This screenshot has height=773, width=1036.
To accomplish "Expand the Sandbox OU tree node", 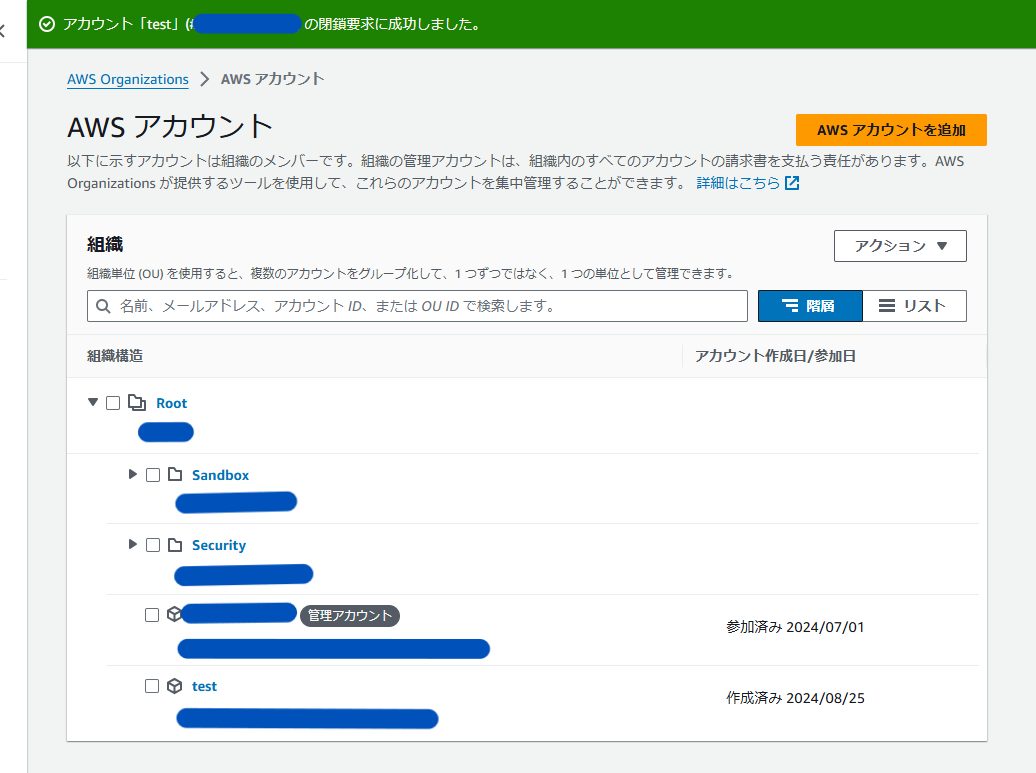I will click(132, 474).
